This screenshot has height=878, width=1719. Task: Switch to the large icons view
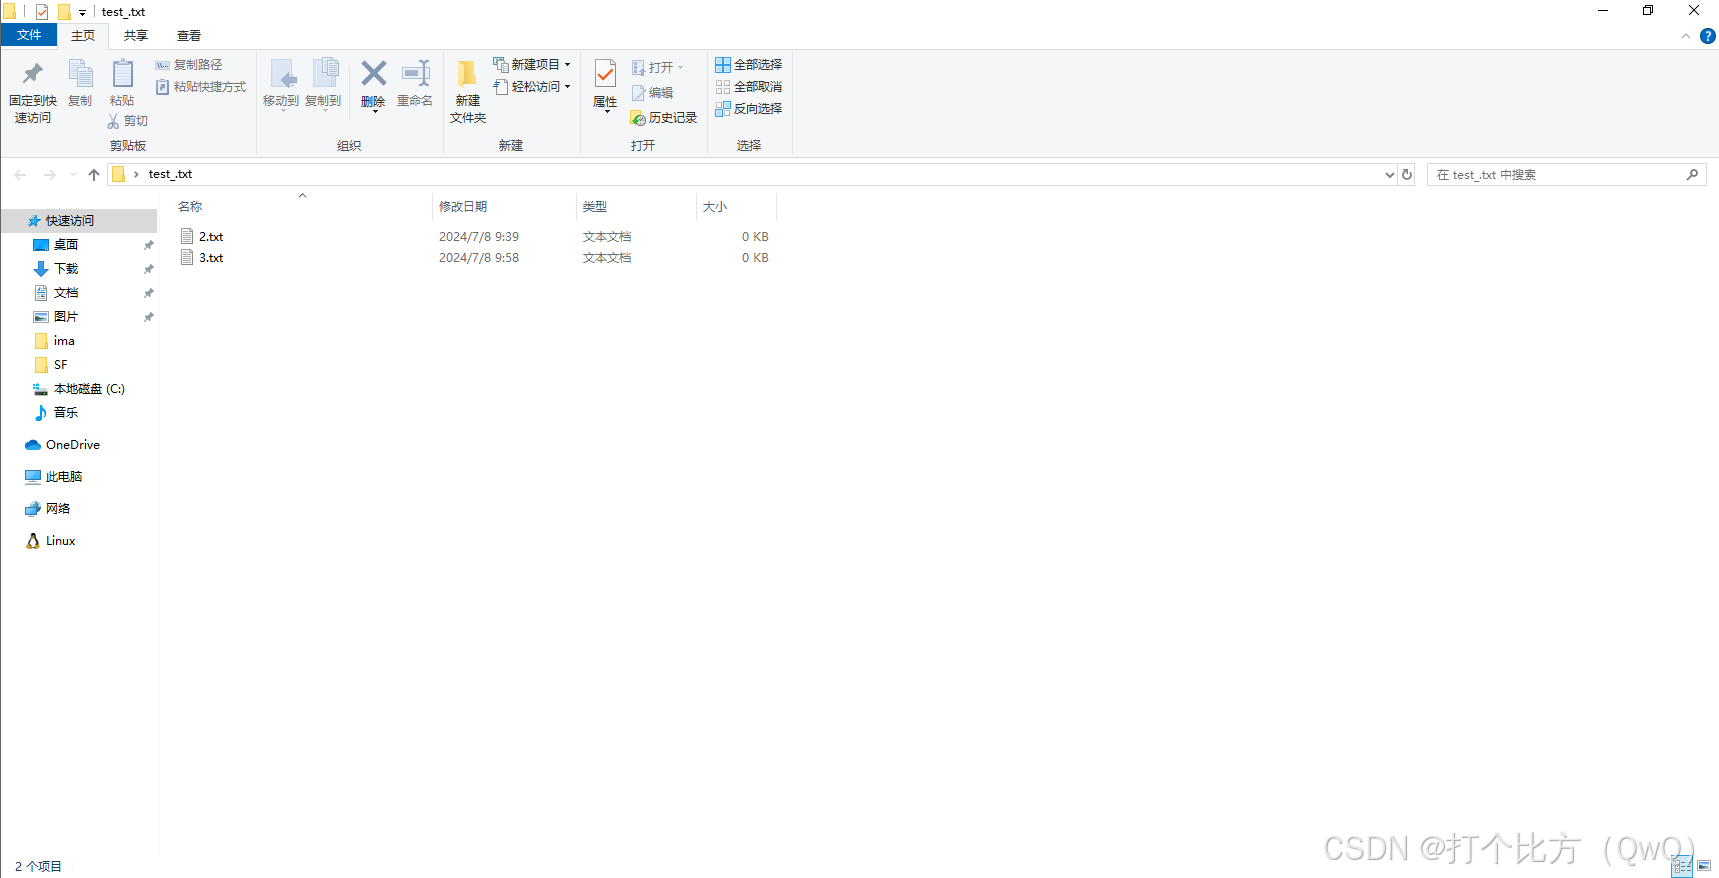tap(1704, 866)
